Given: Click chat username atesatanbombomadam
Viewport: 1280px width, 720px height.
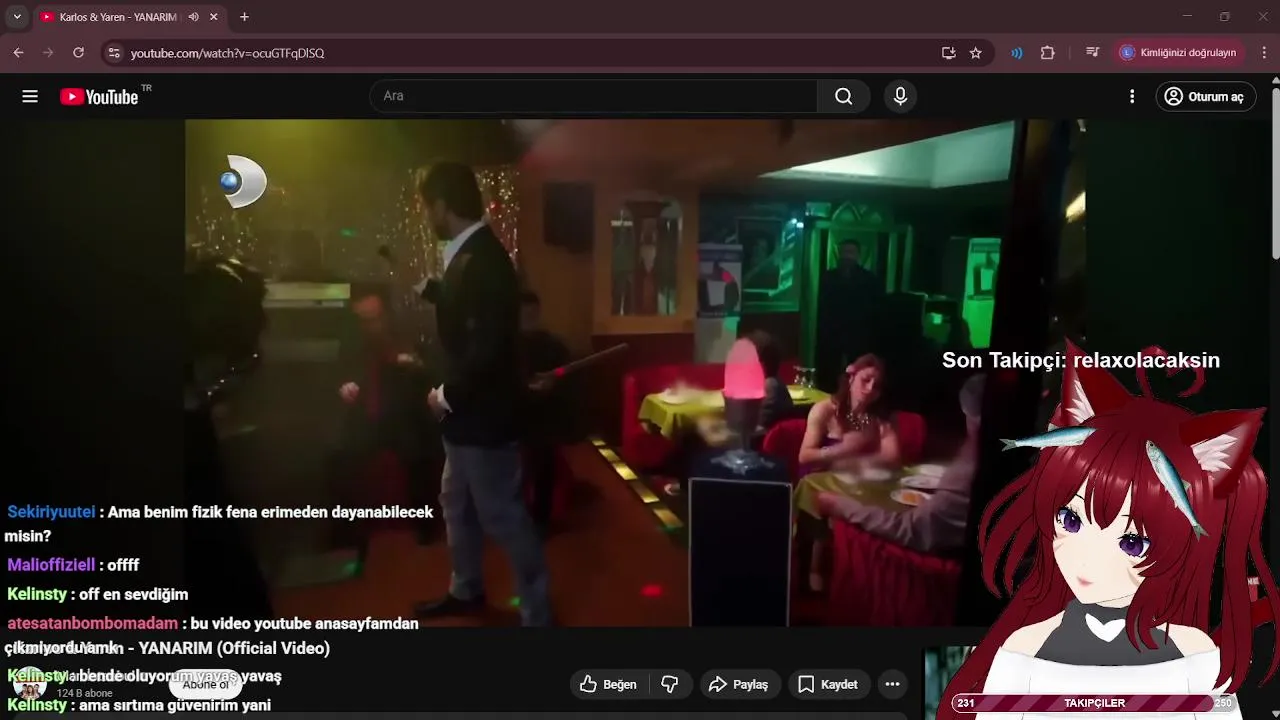Looking at the screenshot, I should point(92,623).
